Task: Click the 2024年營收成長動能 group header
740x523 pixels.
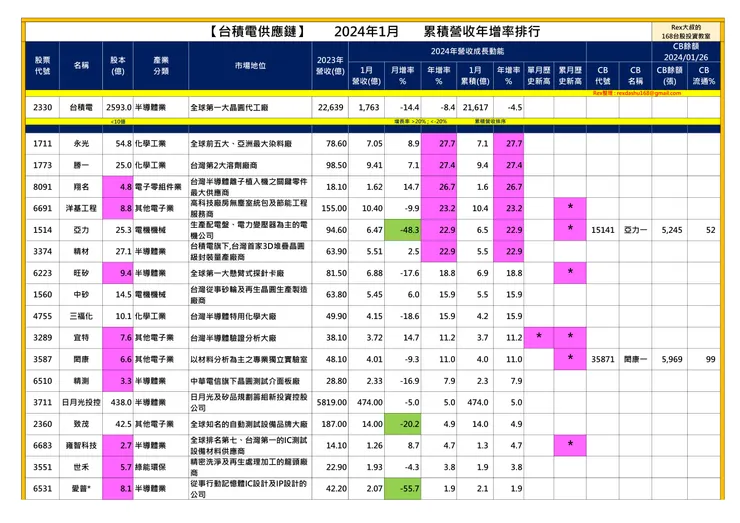Action: (467, 51)
